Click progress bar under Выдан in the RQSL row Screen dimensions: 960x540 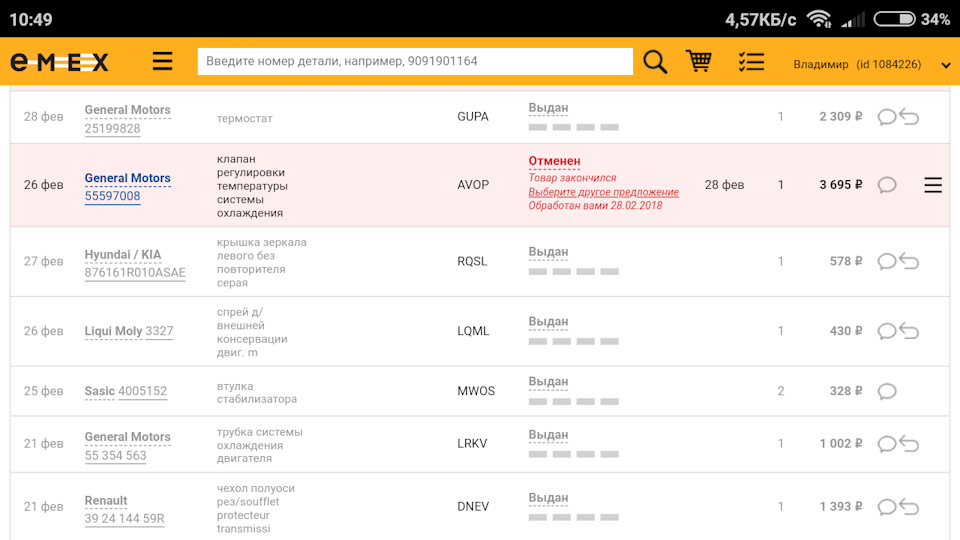[x=574, y=271]
